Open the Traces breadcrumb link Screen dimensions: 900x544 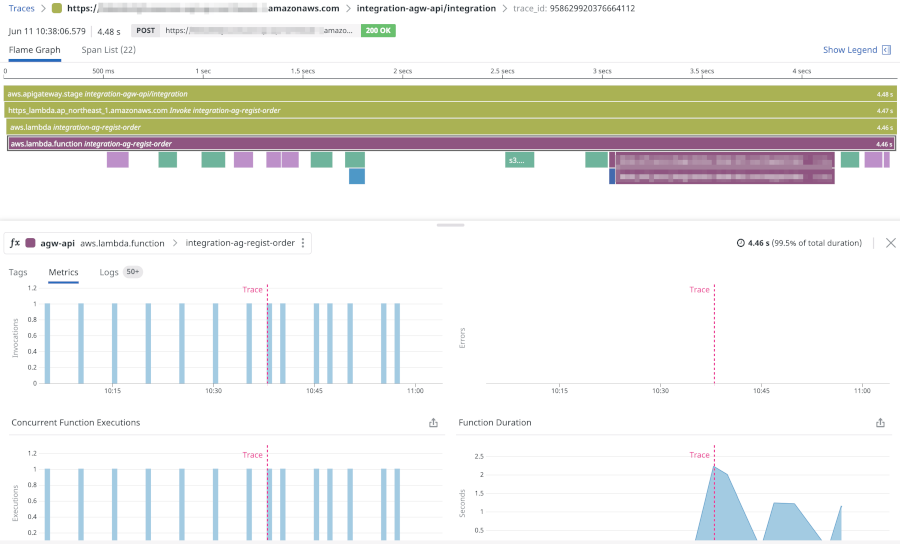pos(21,9)
